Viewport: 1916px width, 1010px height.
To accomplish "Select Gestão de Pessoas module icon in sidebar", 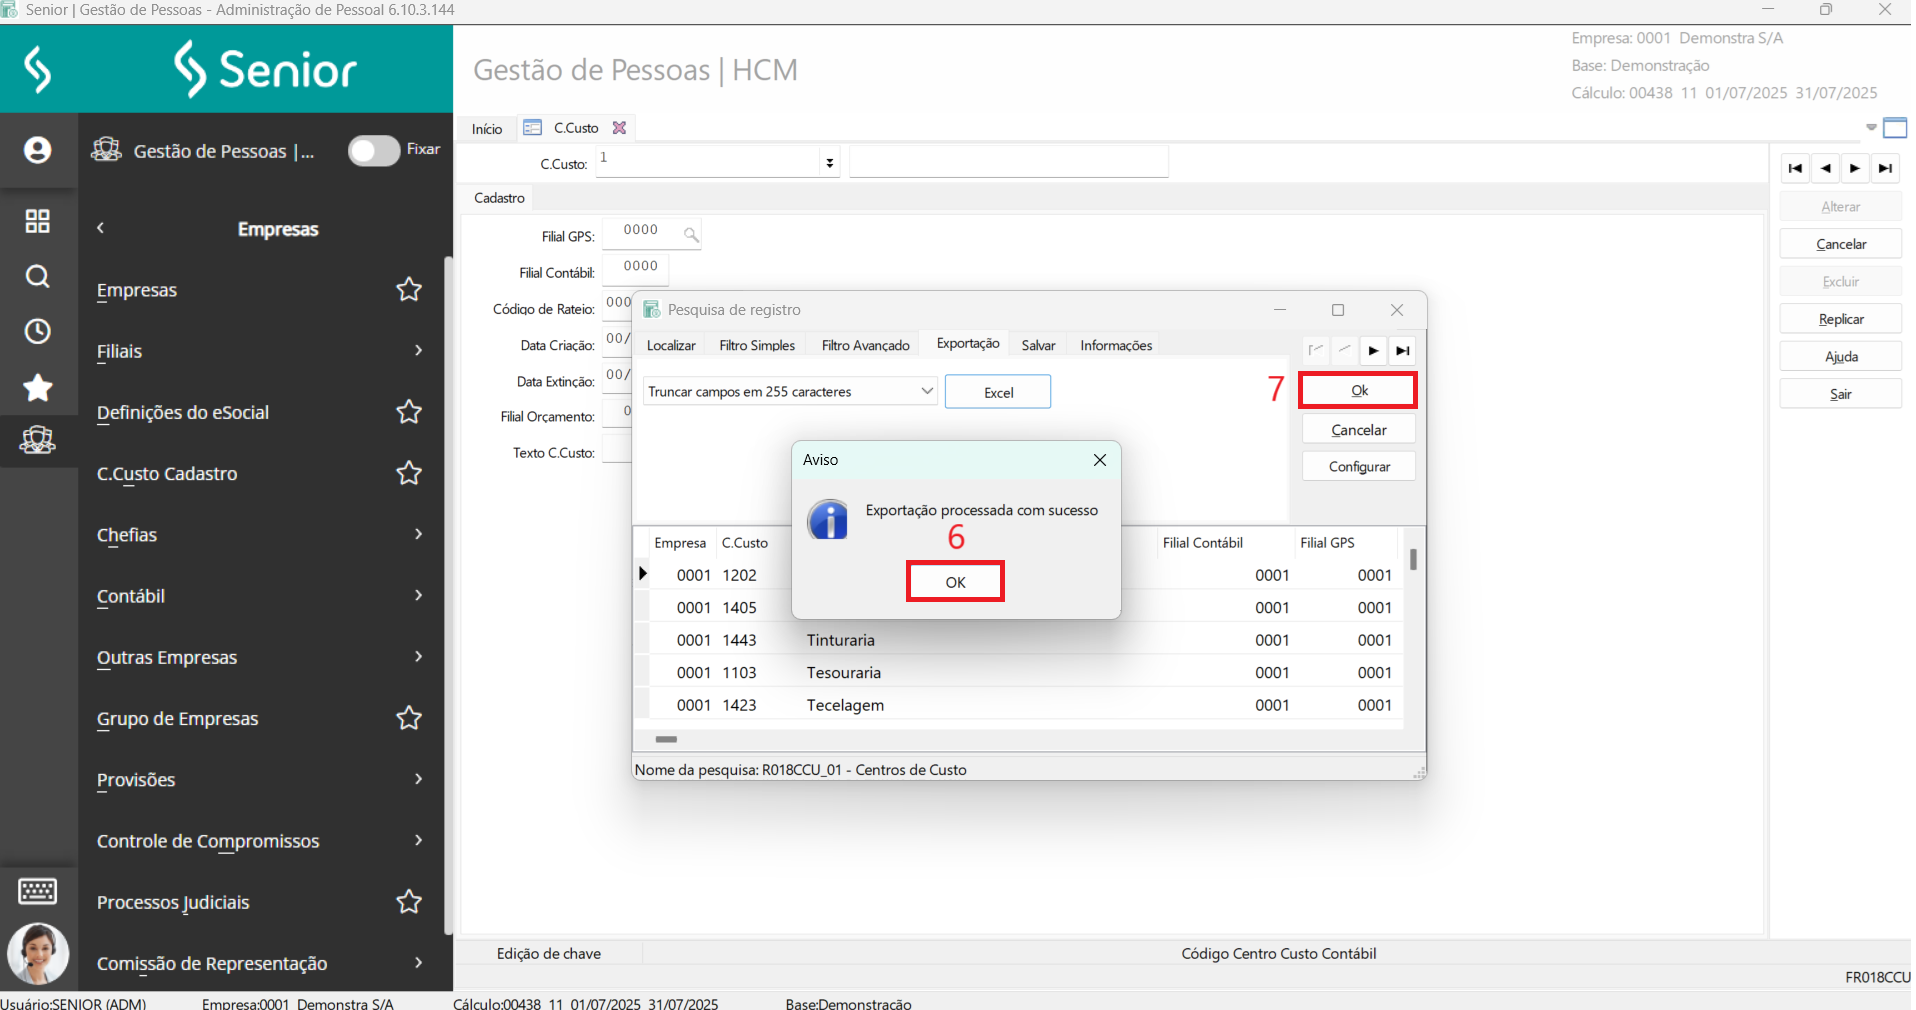I will pos(37,440).
